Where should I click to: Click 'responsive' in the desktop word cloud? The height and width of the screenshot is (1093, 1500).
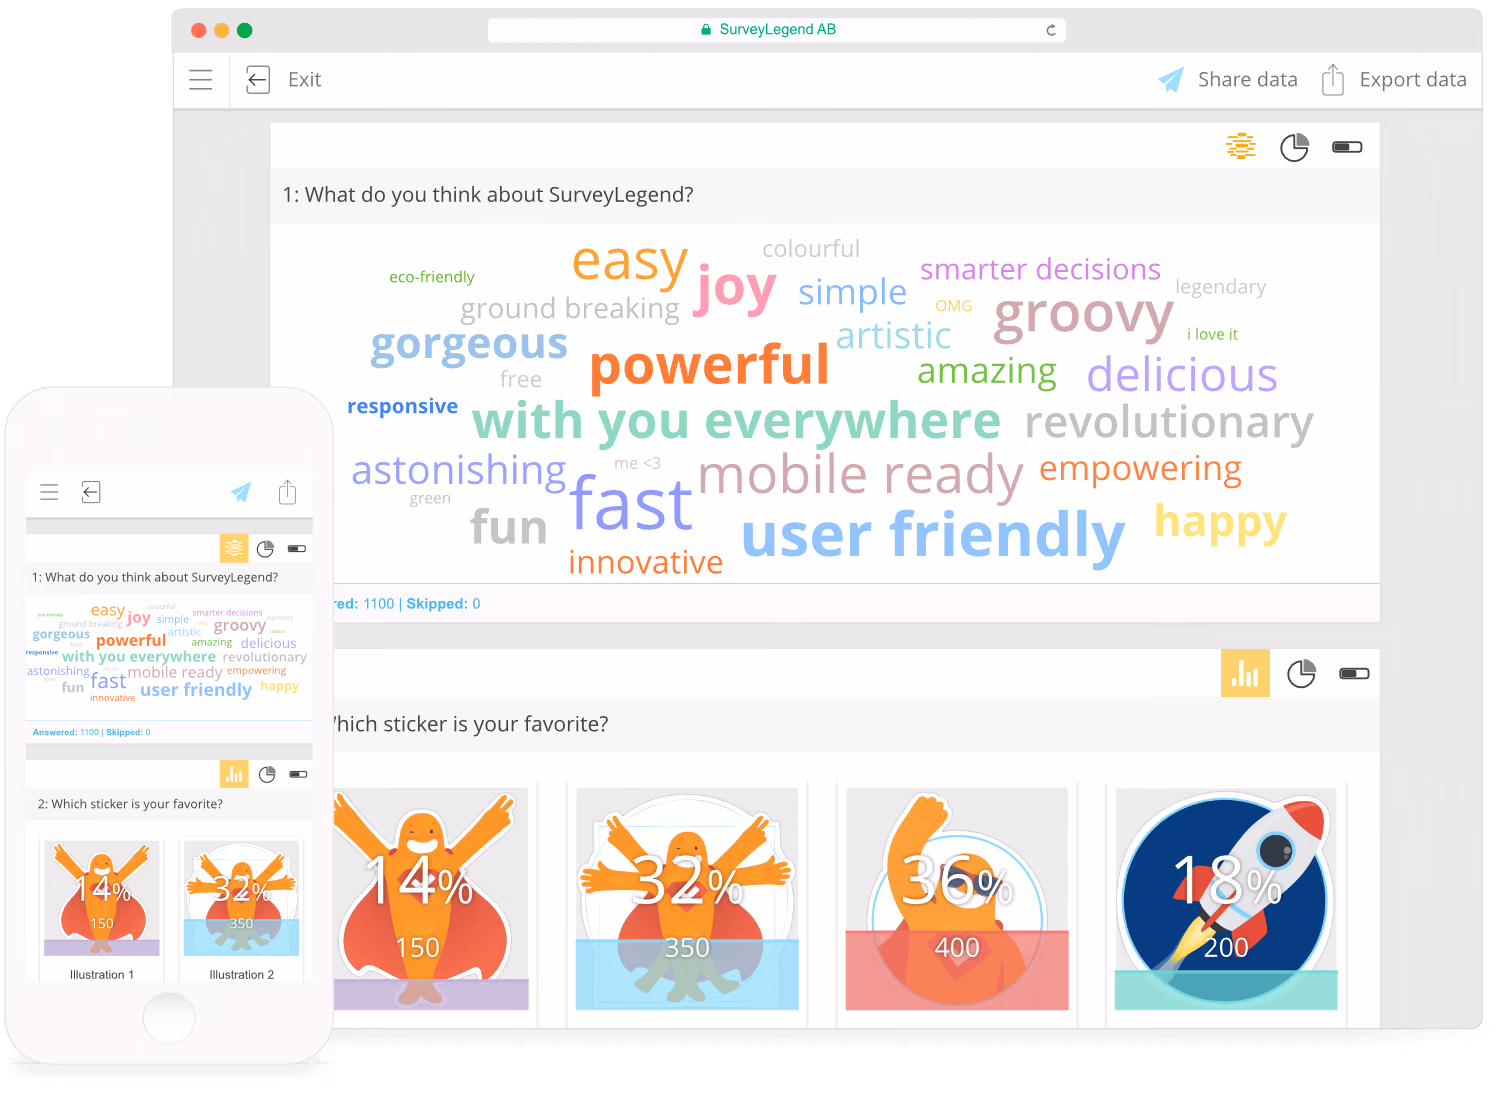coord(402,407)
